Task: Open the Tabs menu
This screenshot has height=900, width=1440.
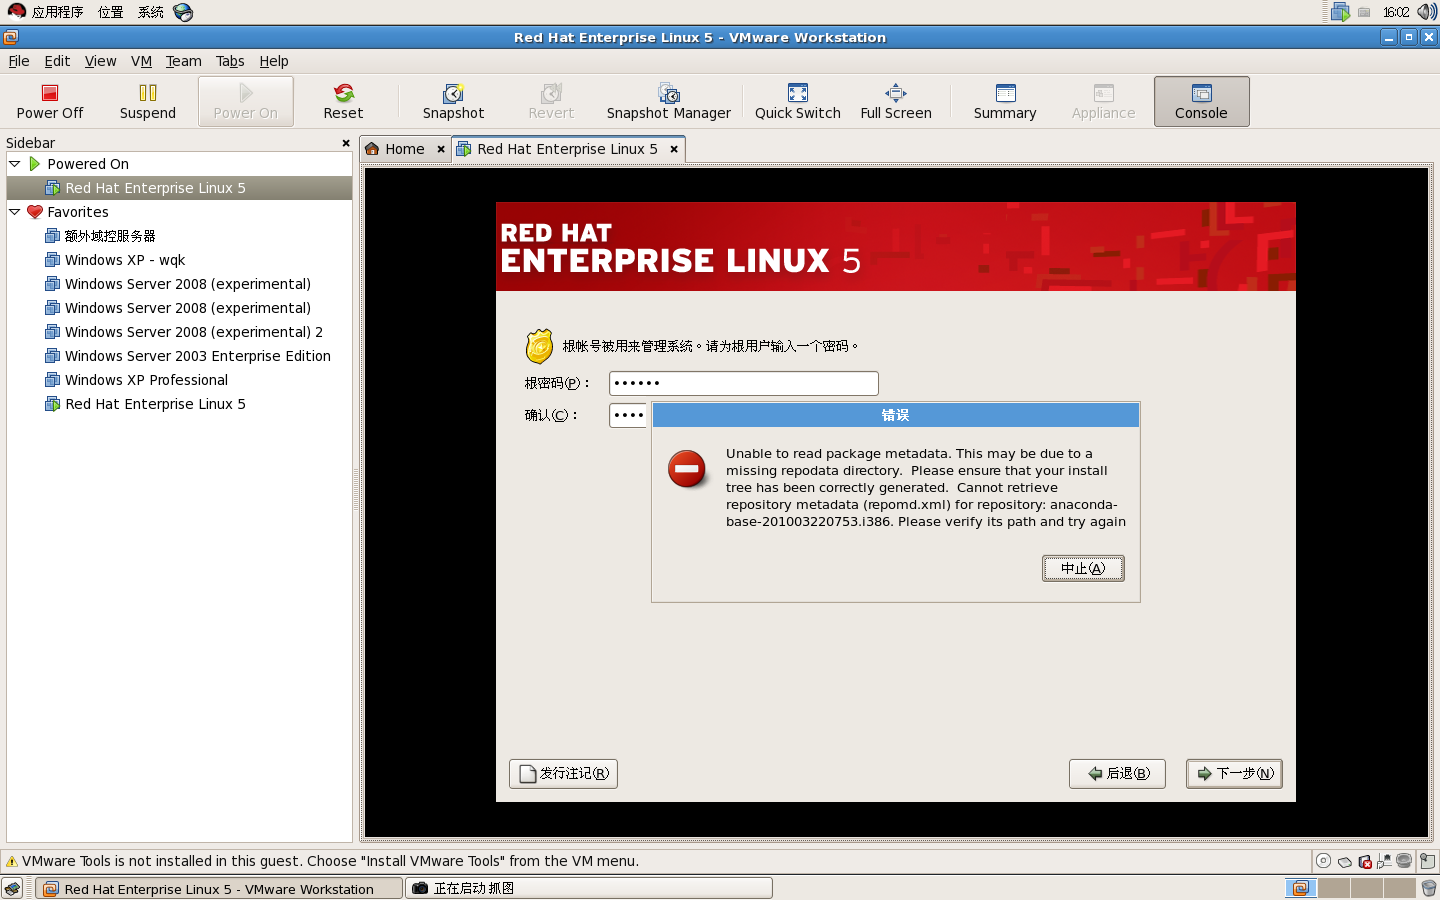Action: point(230,61)
